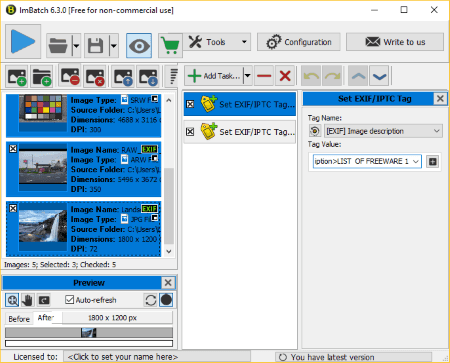Viewport: 450px width, 363px height.
Task: Move task up with arrow
Action: point(358,76)
